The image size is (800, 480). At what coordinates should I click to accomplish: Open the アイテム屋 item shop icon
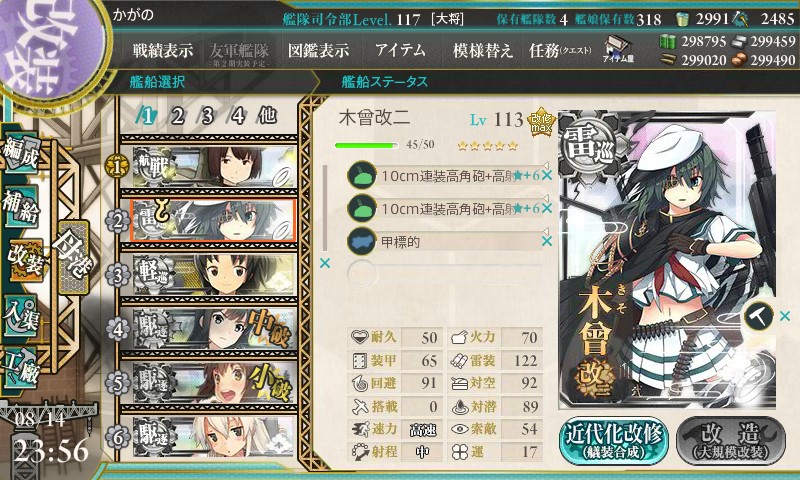(618, 49)
